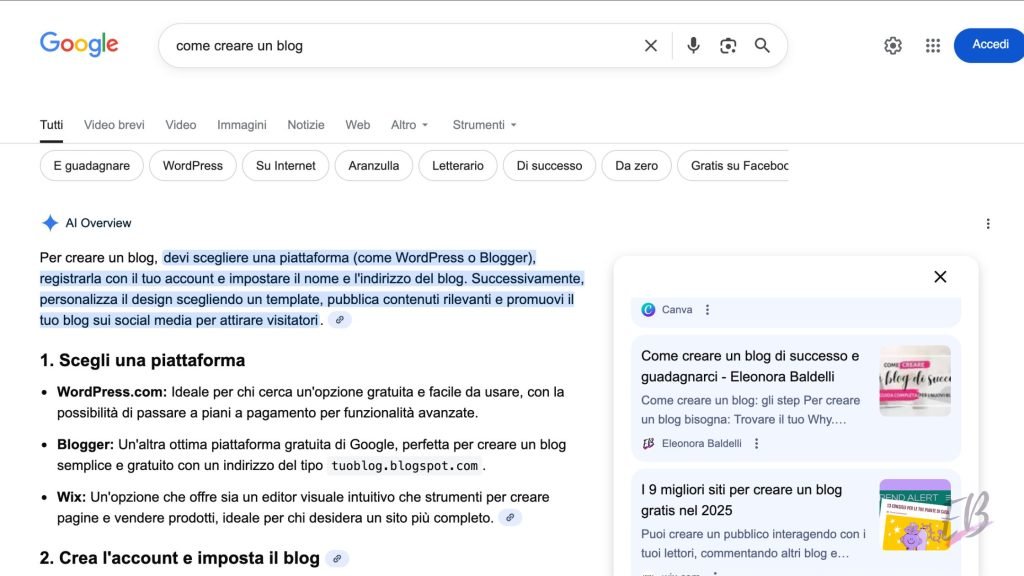Clear the search query with X icon
Screen dimensions: 1024x576
650,46
